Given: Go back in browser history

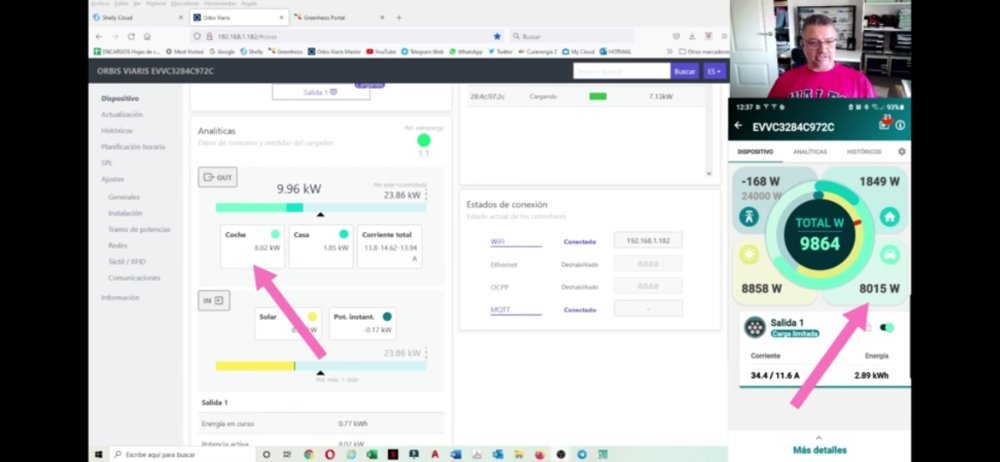Looking at the screenshot, I should coord(99,36).
